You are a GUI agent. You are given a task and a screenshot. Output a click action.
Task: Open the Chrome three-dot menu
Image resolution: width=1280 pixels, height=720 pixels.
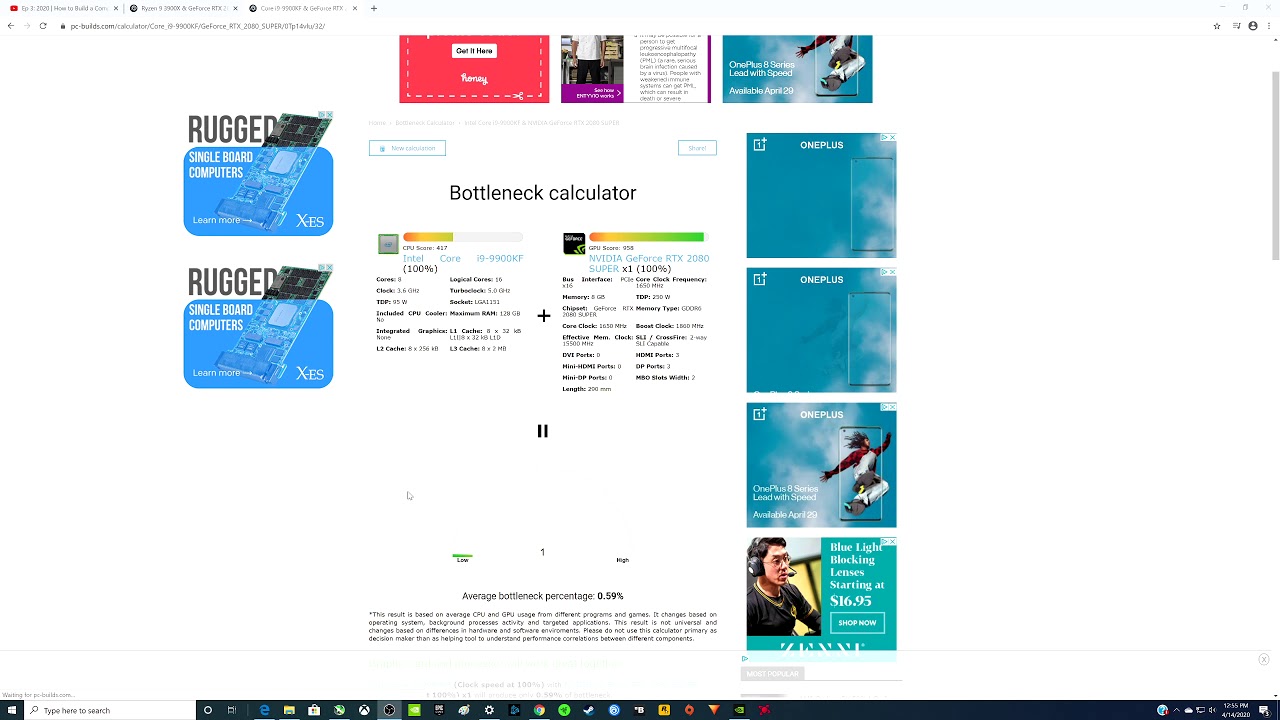[1268, 26]
